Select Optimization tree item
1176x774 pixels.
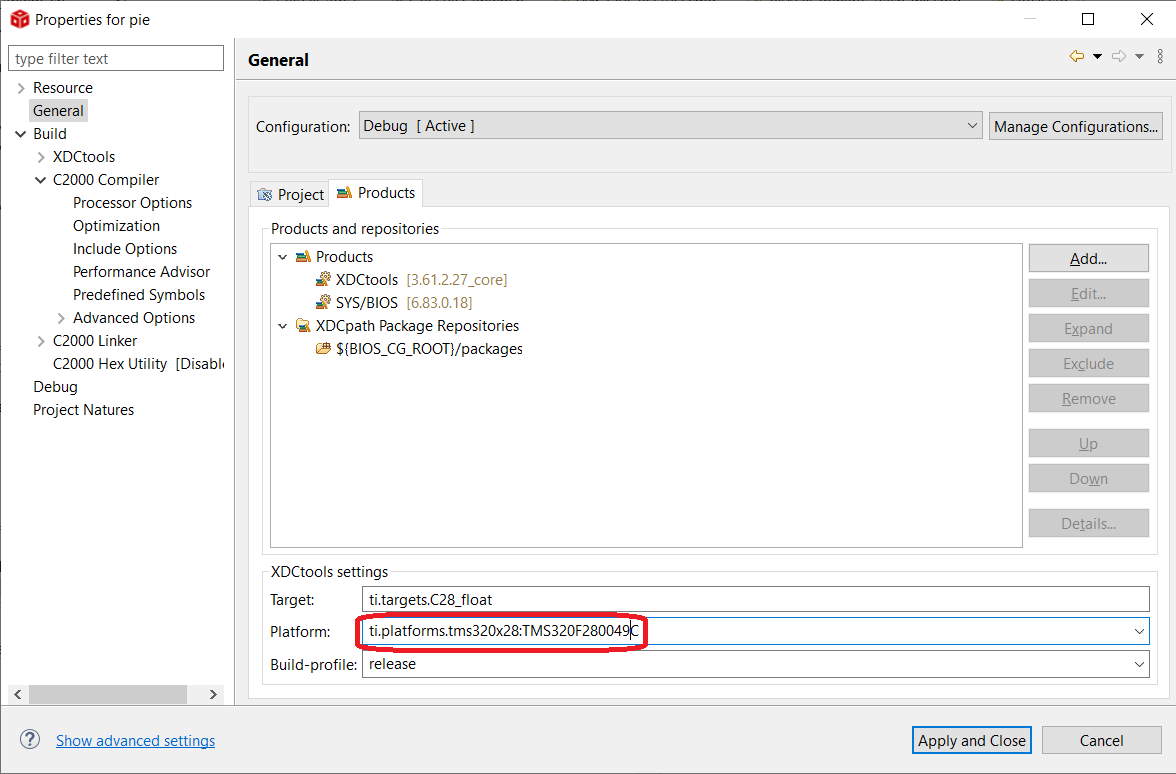pyautogui.click(x=116, y=226)
